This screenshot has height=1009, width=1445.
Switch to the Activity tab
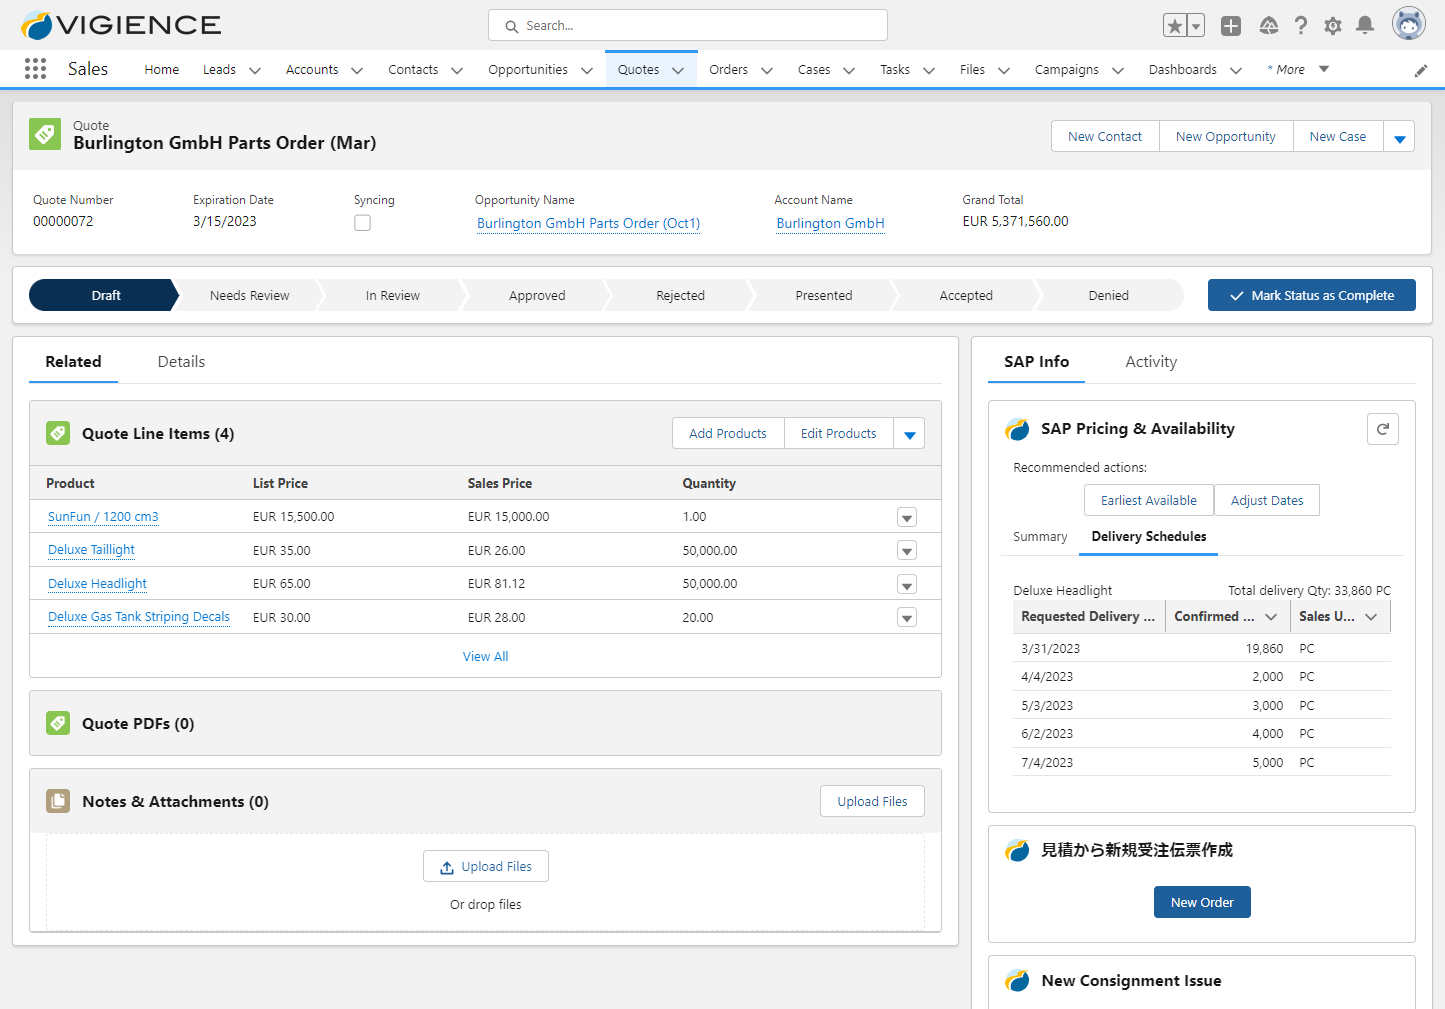[1151, 362]
